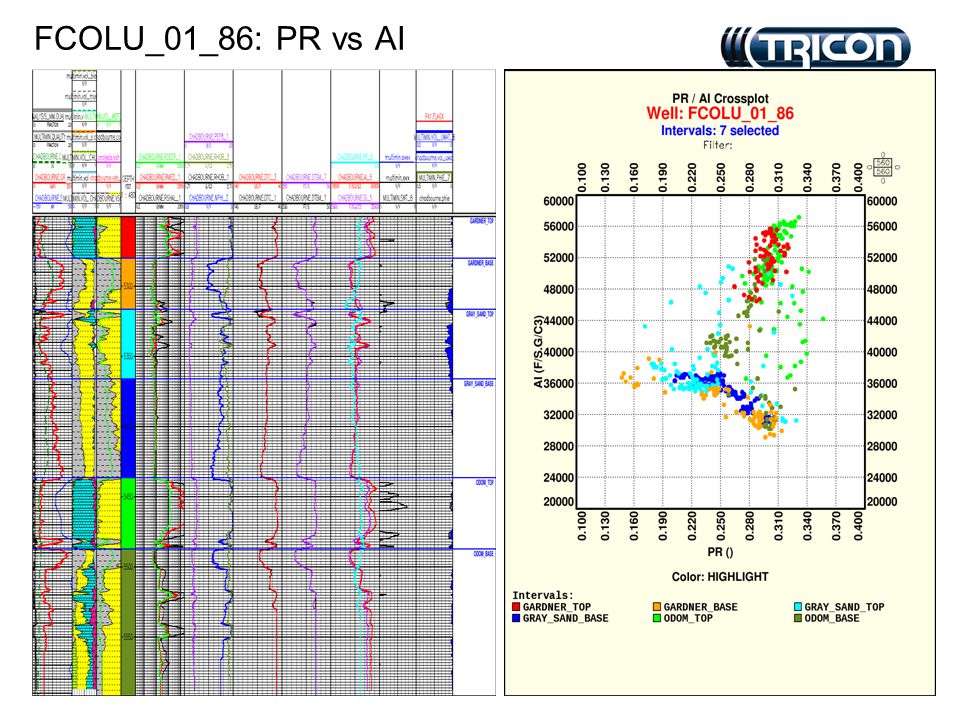Click the PAY.FLAGX track header

(x=434, y=116)
